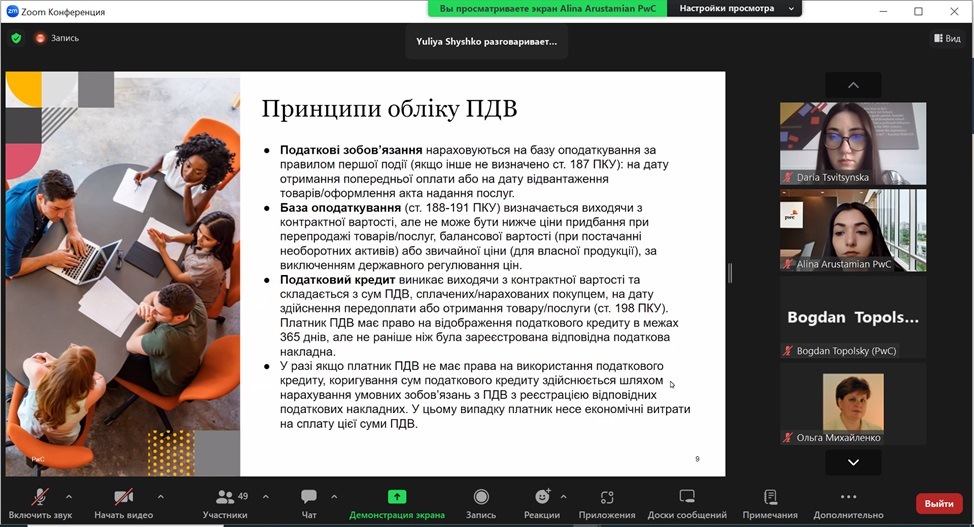Select Alina Arustamian PwC video thumbnail
The height and width of the screenshot is (527, 974).
[853, 230]
